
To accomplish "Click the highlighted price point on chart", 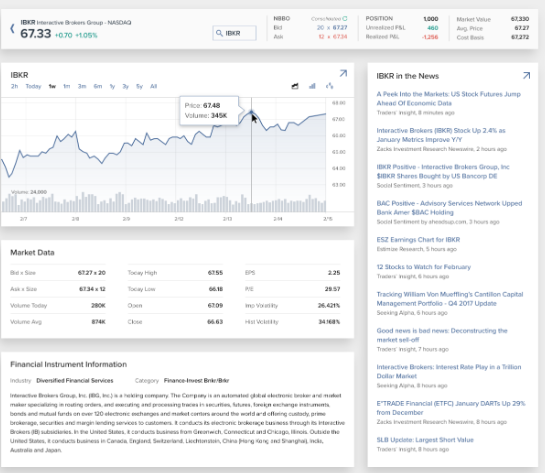I will pos(251,112).
